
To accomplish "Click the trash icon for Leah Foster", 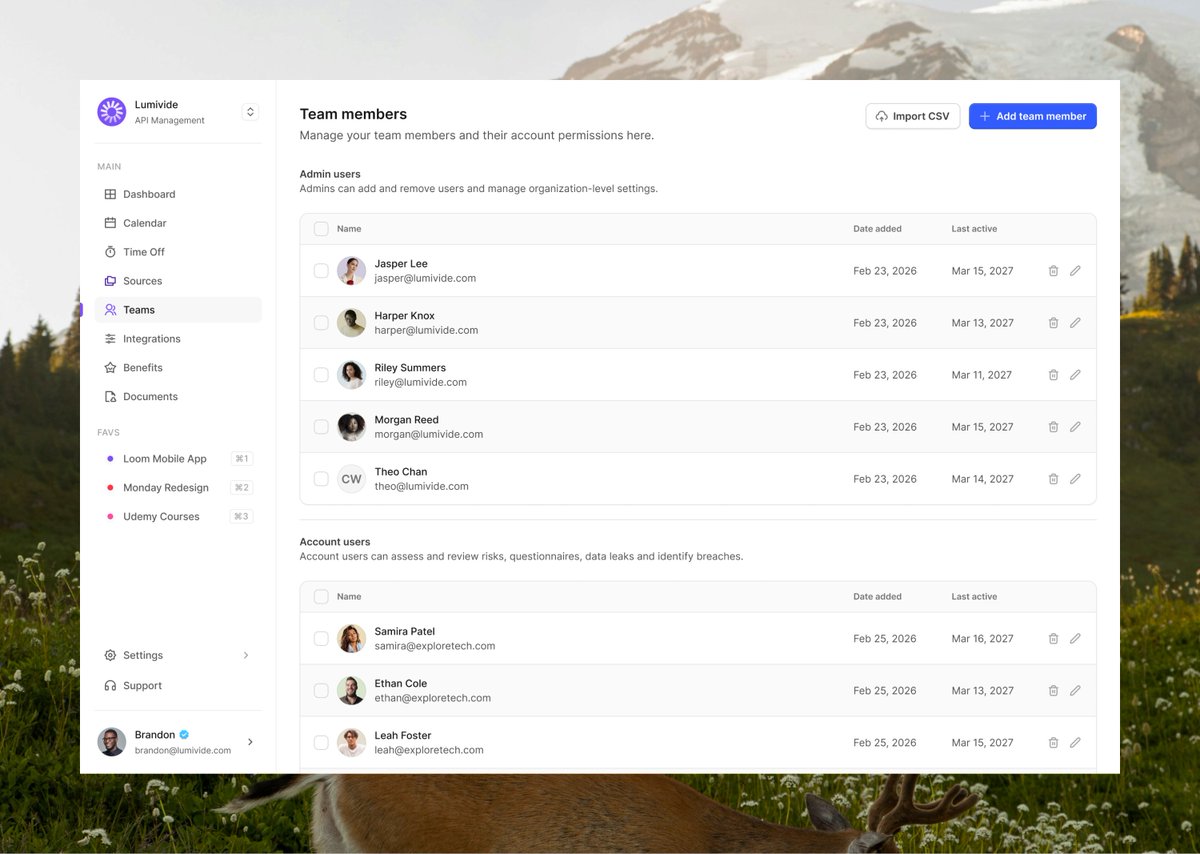I will click(x=1053, y=743).
